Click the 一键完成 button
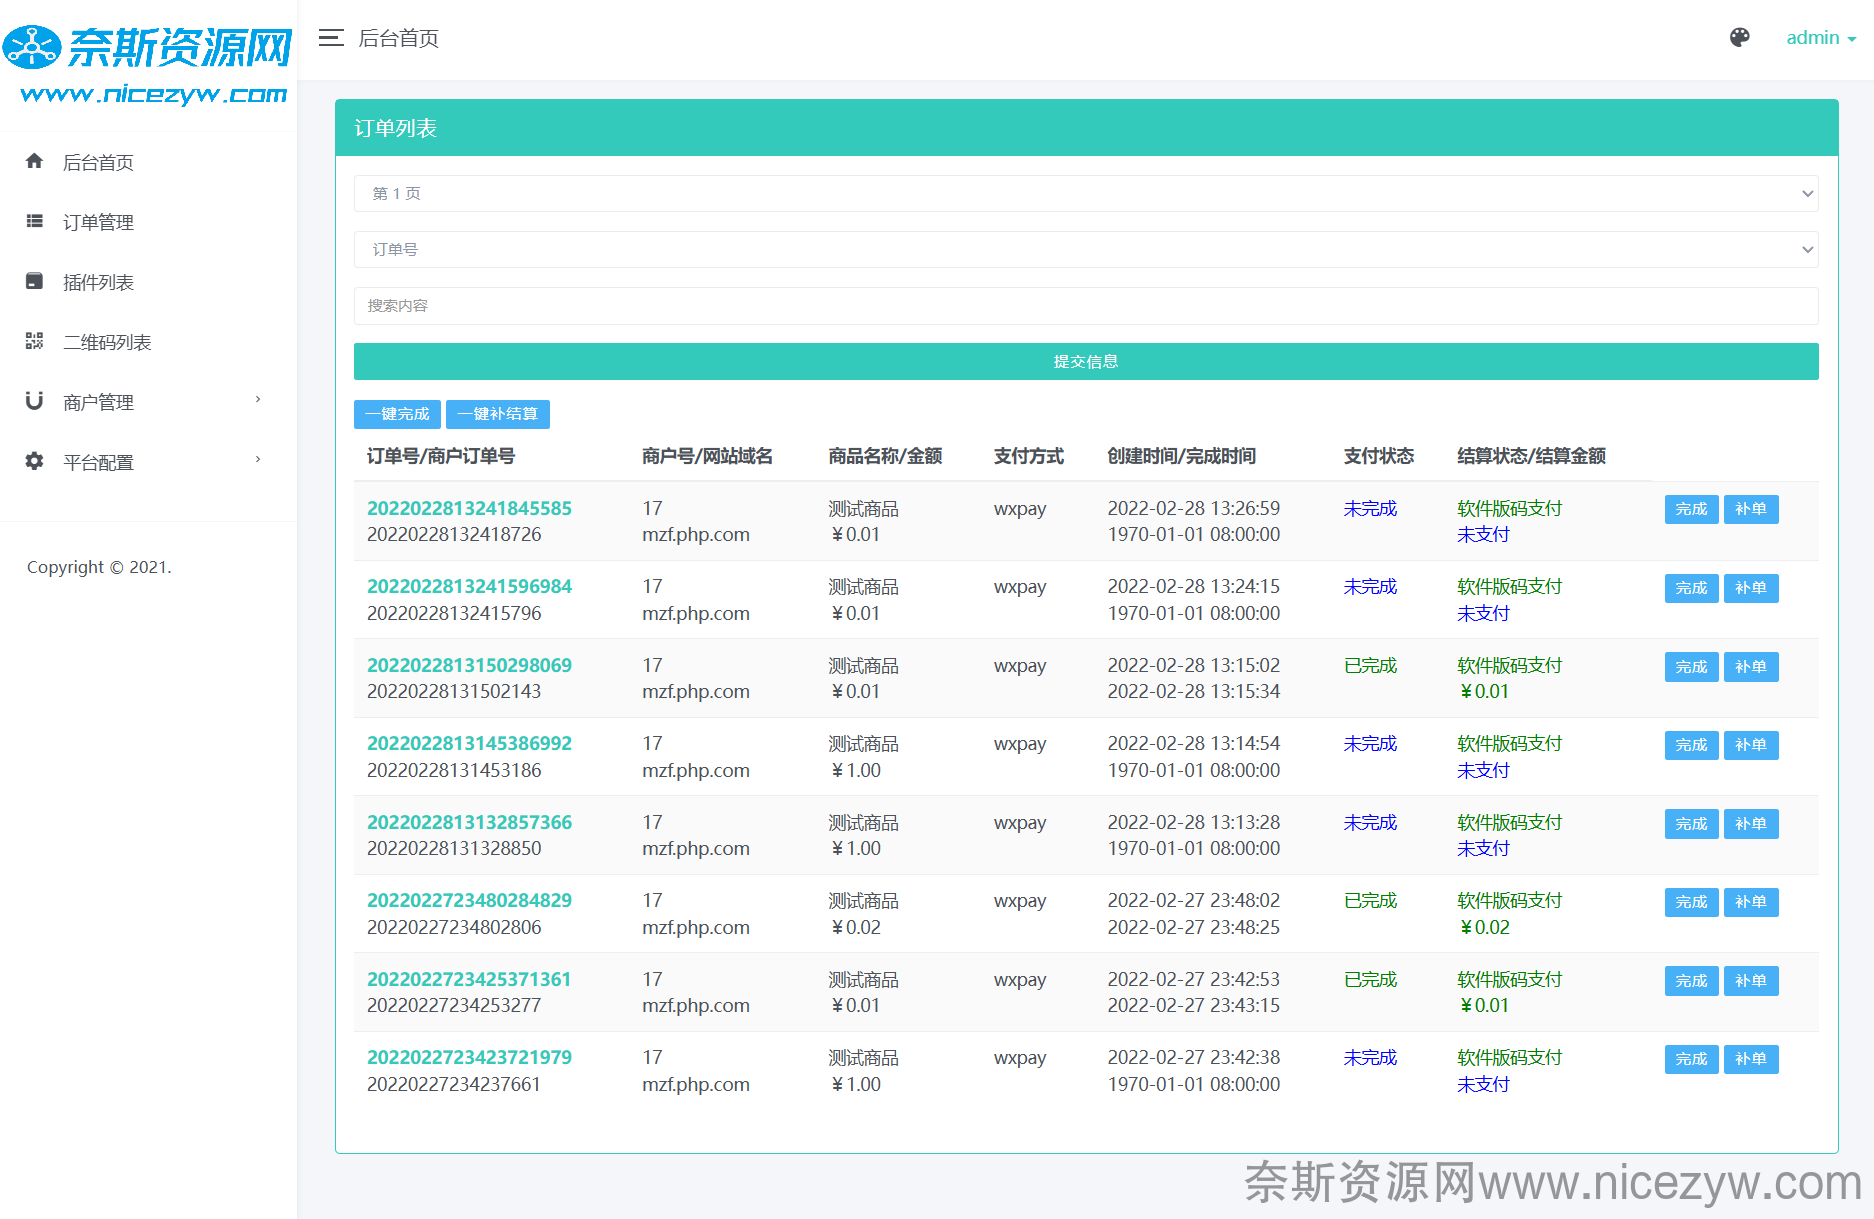1874x1219 pixels. [397, 414]
